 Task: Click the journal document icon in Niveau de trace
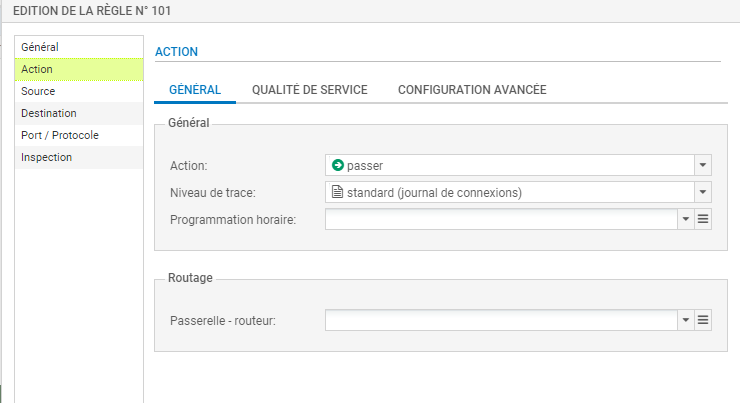(x=337, y=192)
